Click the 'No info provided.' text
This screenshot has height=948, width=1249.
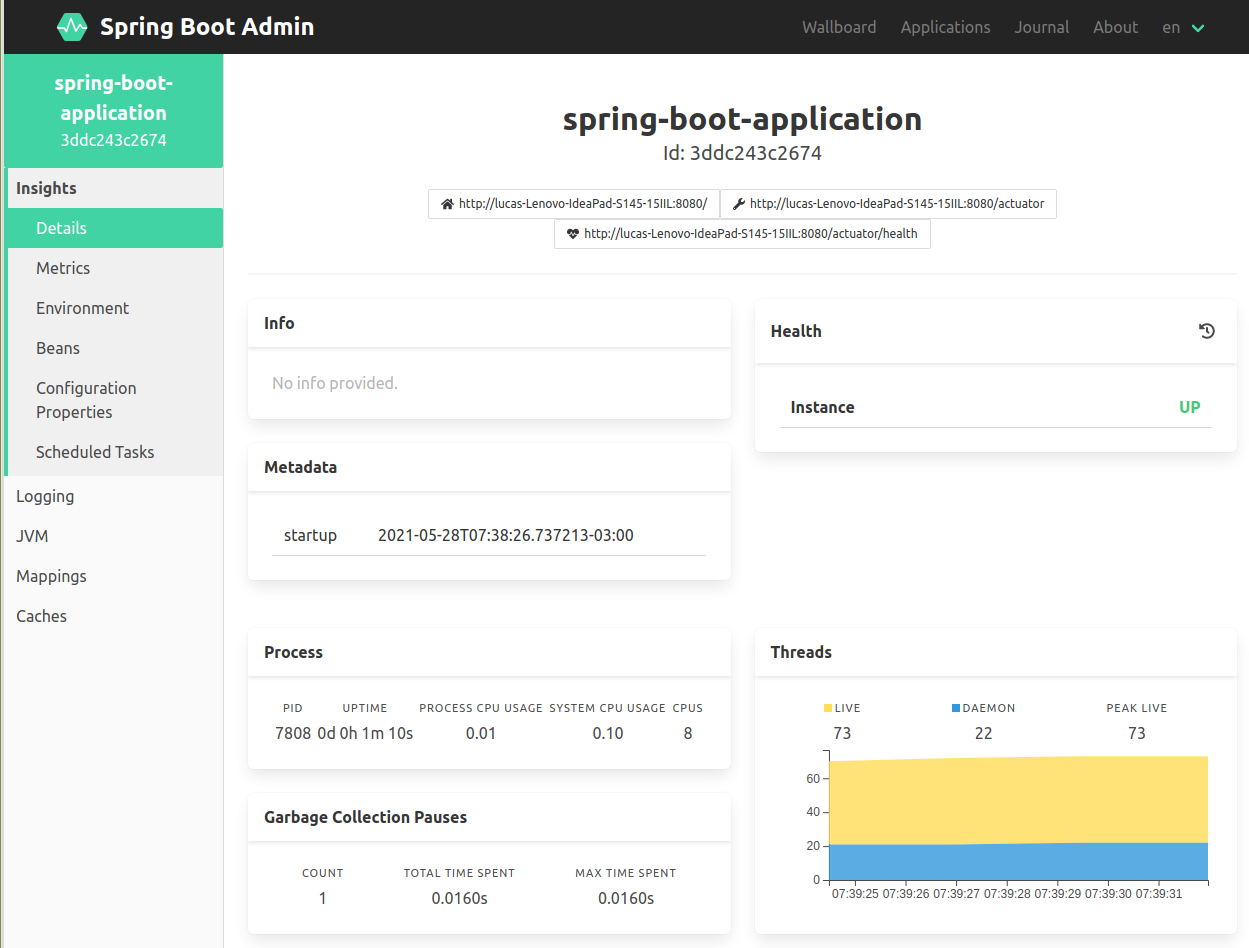[x=335, y=383]
